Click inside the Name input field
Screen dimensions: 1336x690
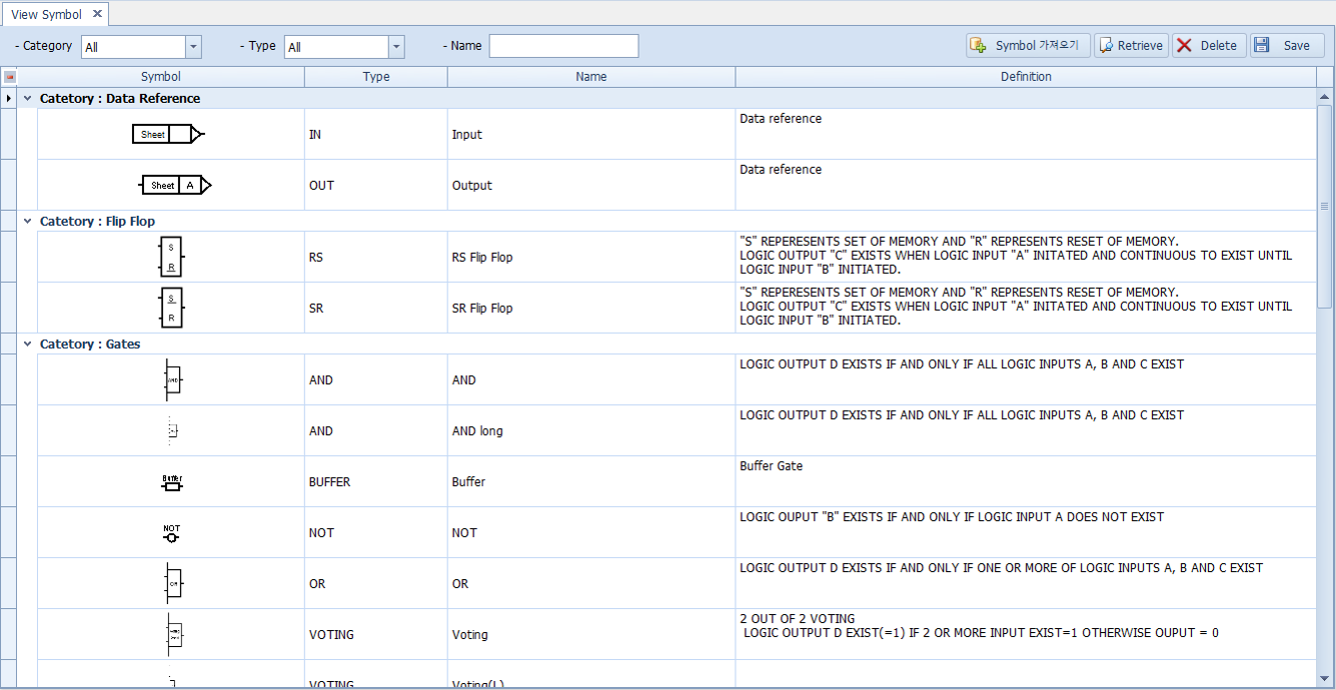pos(563,45)
